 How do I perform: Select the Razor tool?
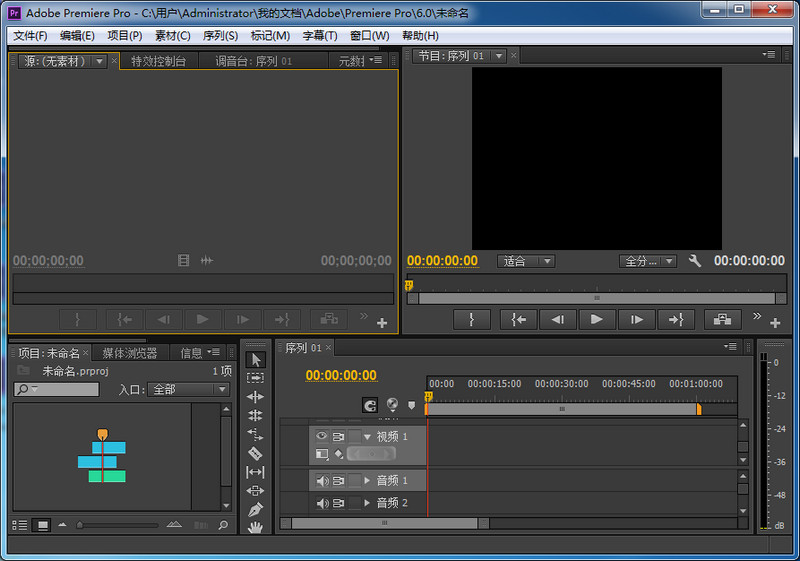pyautogui.click(x=256, y=453)
